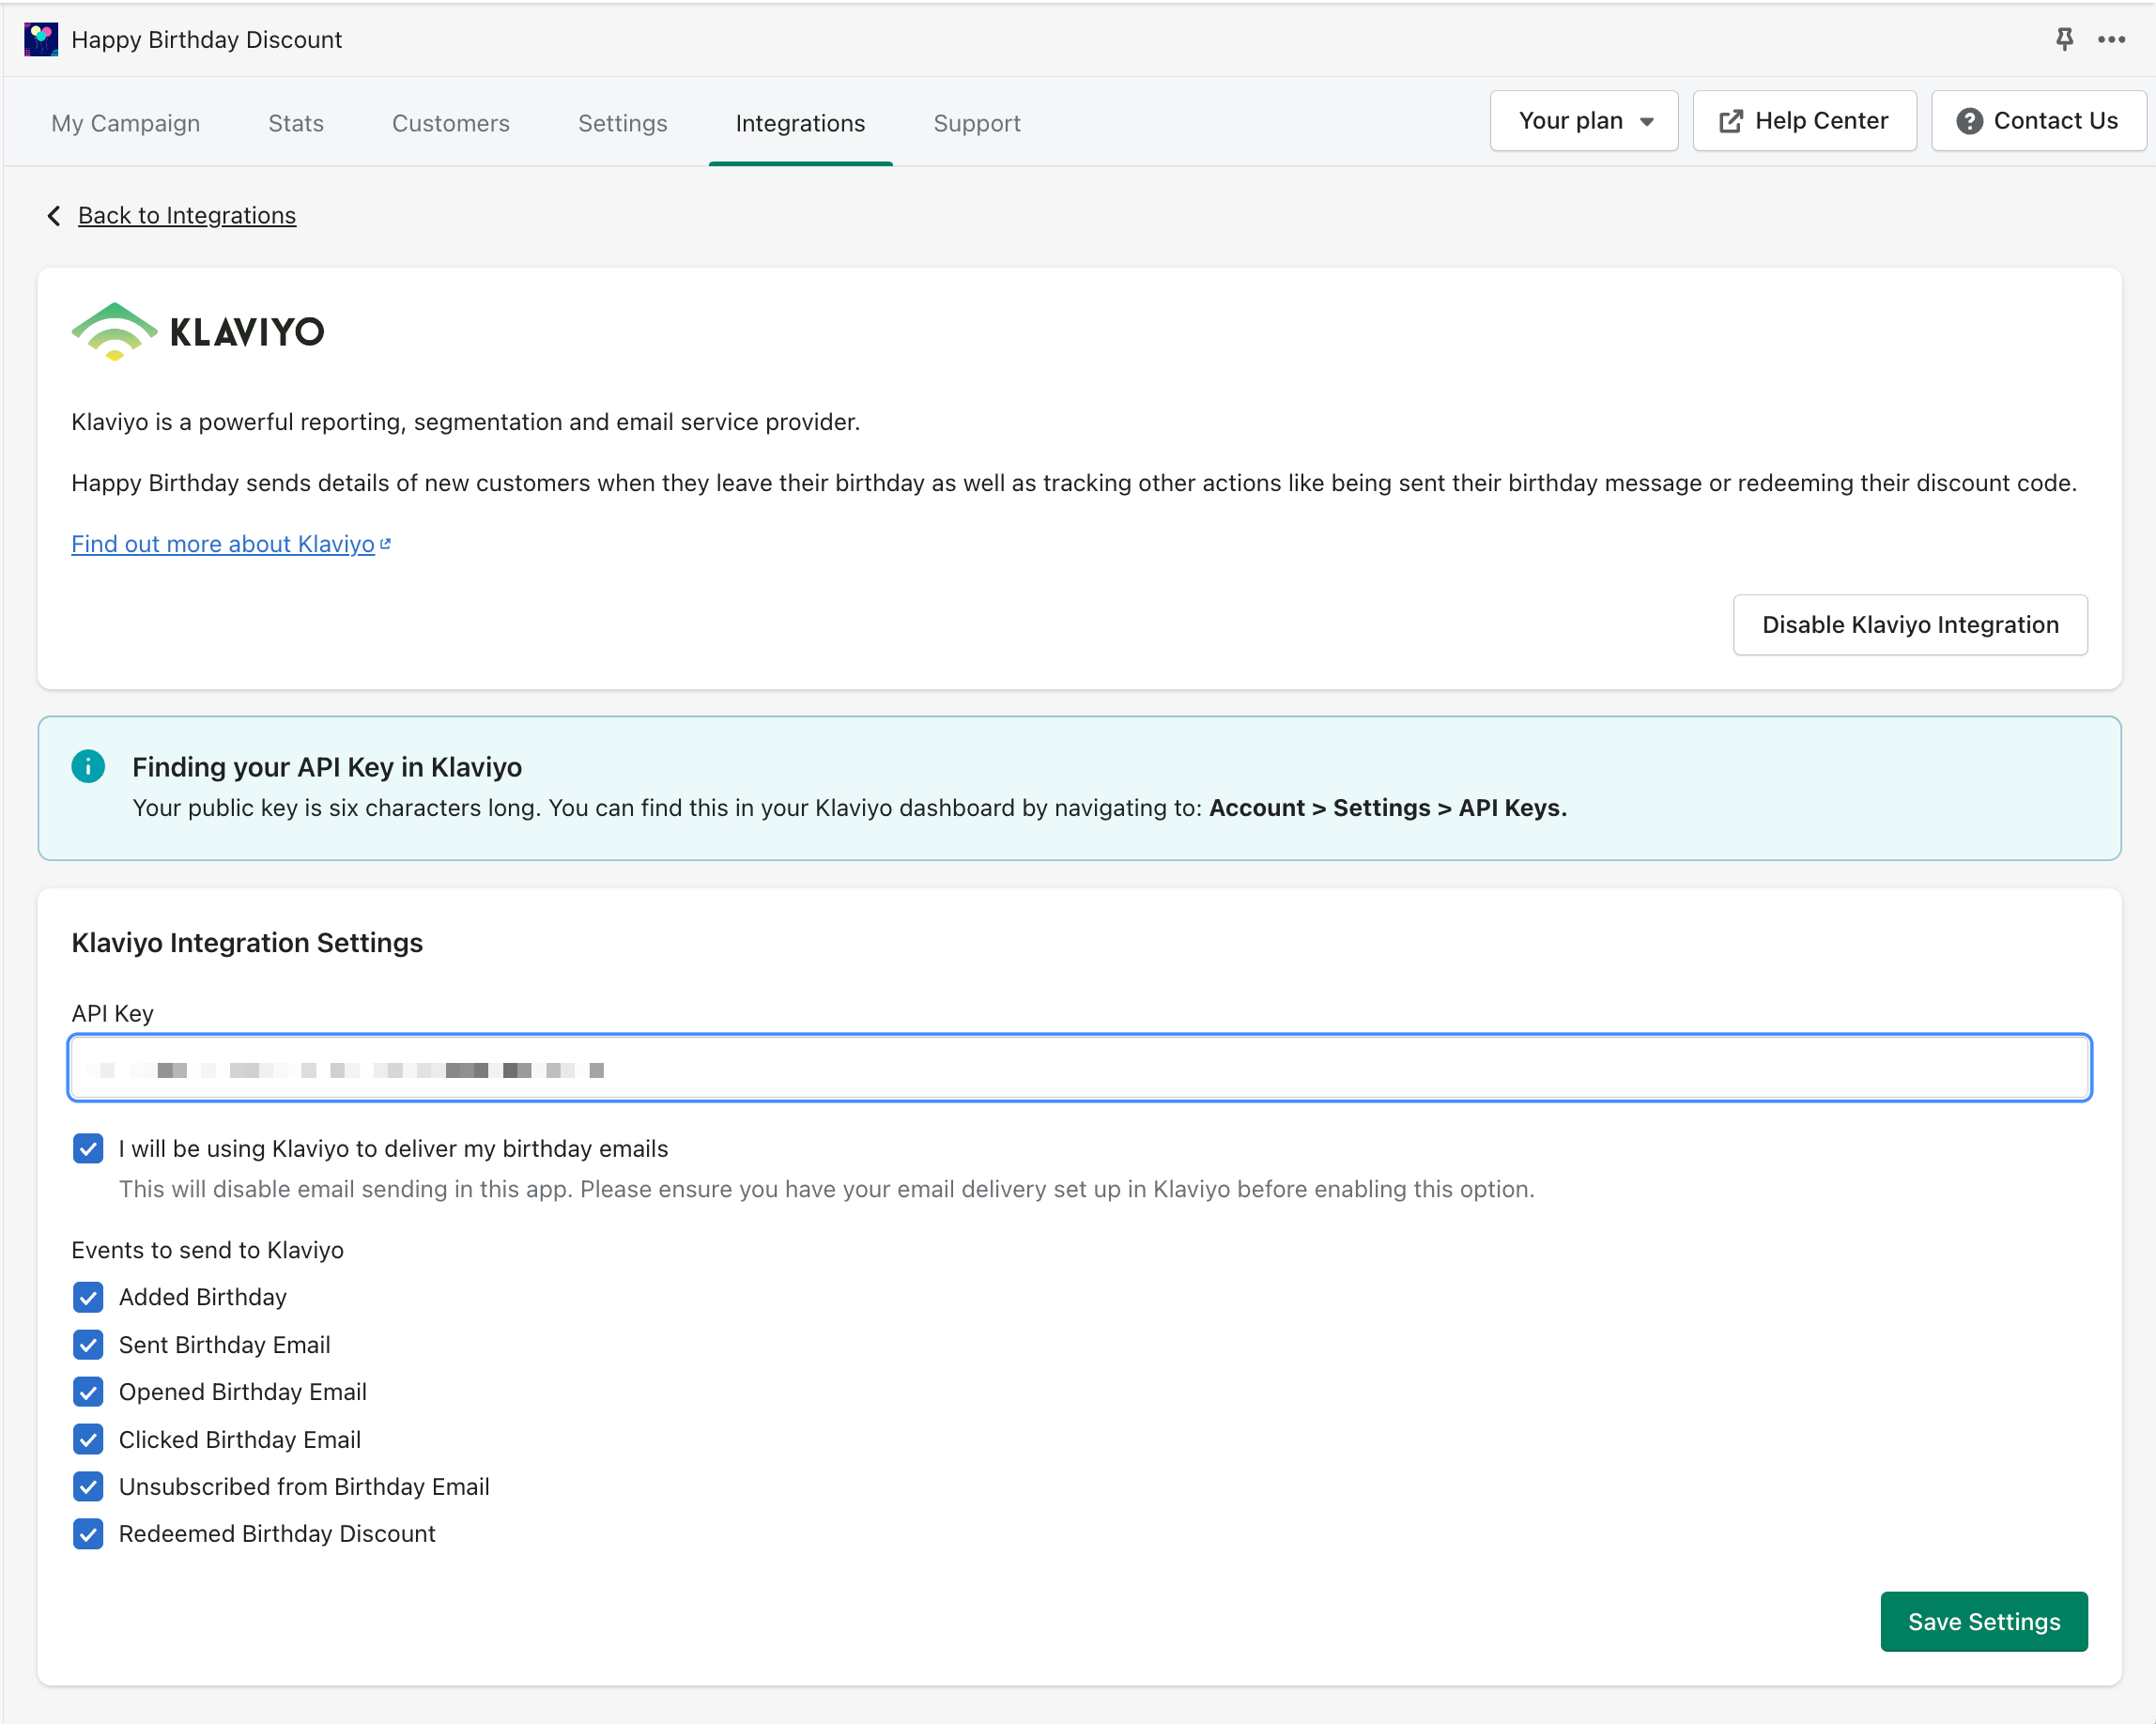This screenshot has width=2156, height=1724.
Task: Click the Happy Birthday Discount app logo
Action: pos(40,39)
